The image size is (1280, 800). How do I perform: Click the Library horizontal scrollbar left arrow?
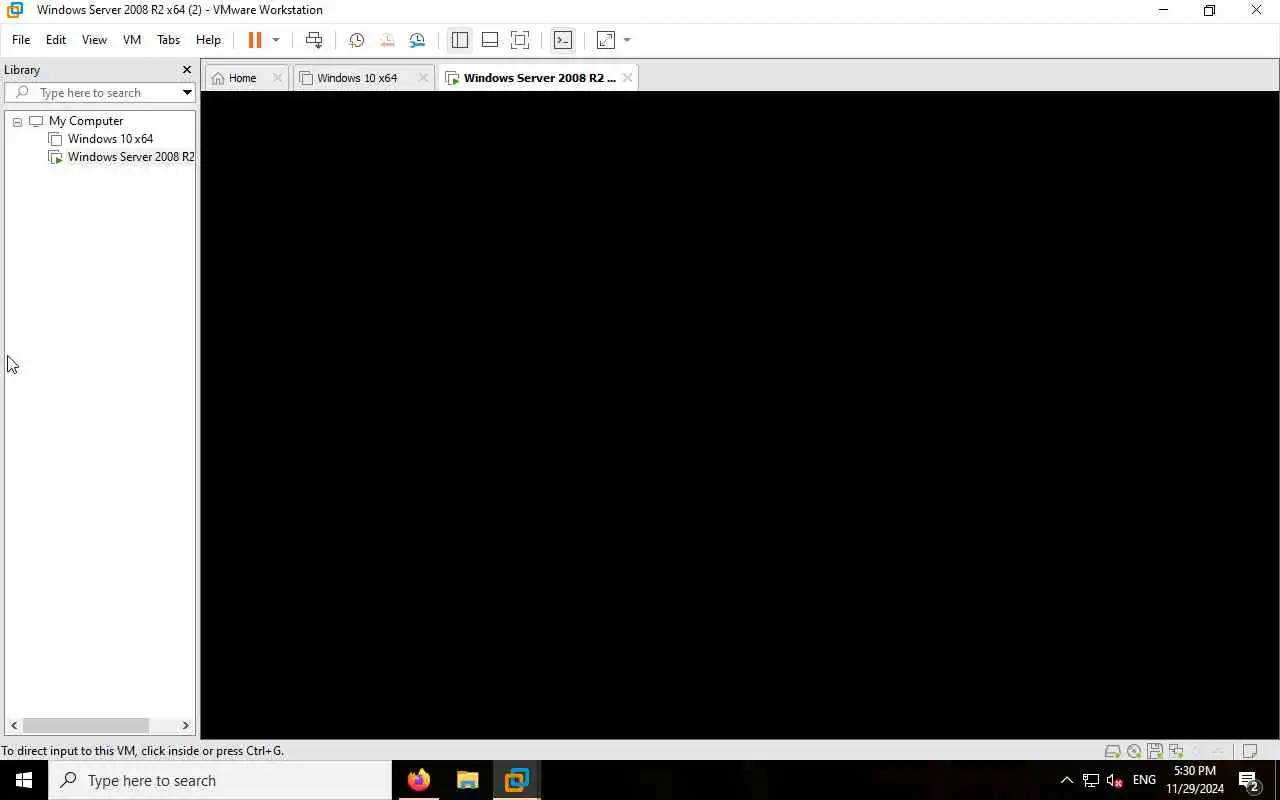click(x=14, y=725)
